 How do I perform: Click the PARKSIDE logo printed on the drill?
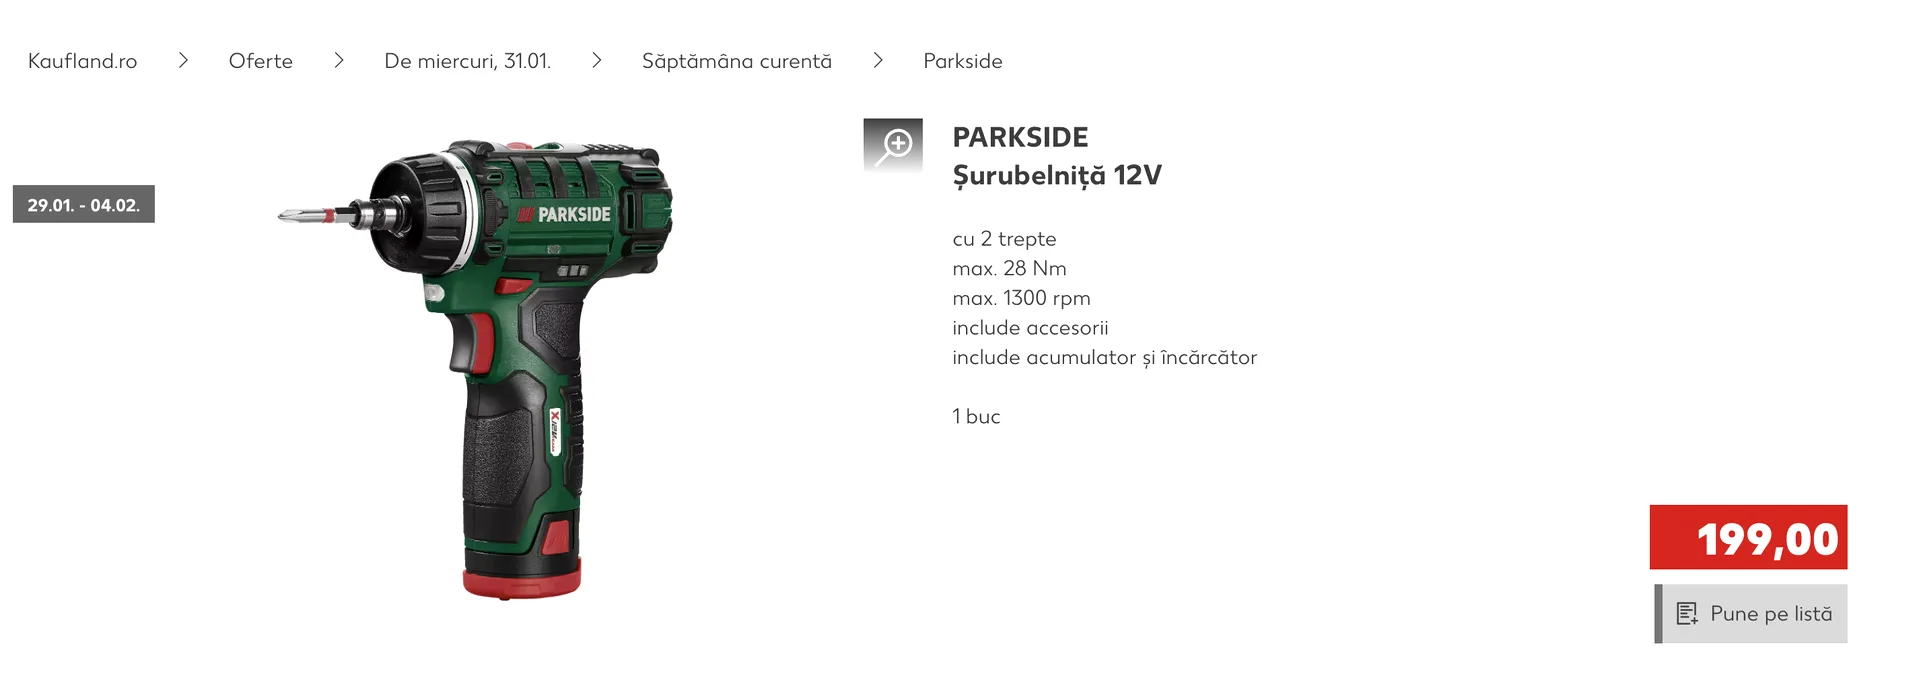click(564, 214)
